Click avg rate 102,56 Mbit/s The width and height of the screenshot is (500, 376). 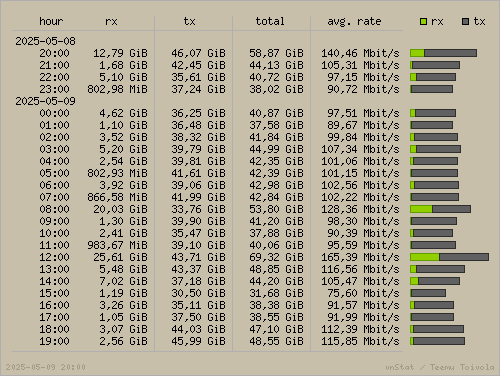360,185
